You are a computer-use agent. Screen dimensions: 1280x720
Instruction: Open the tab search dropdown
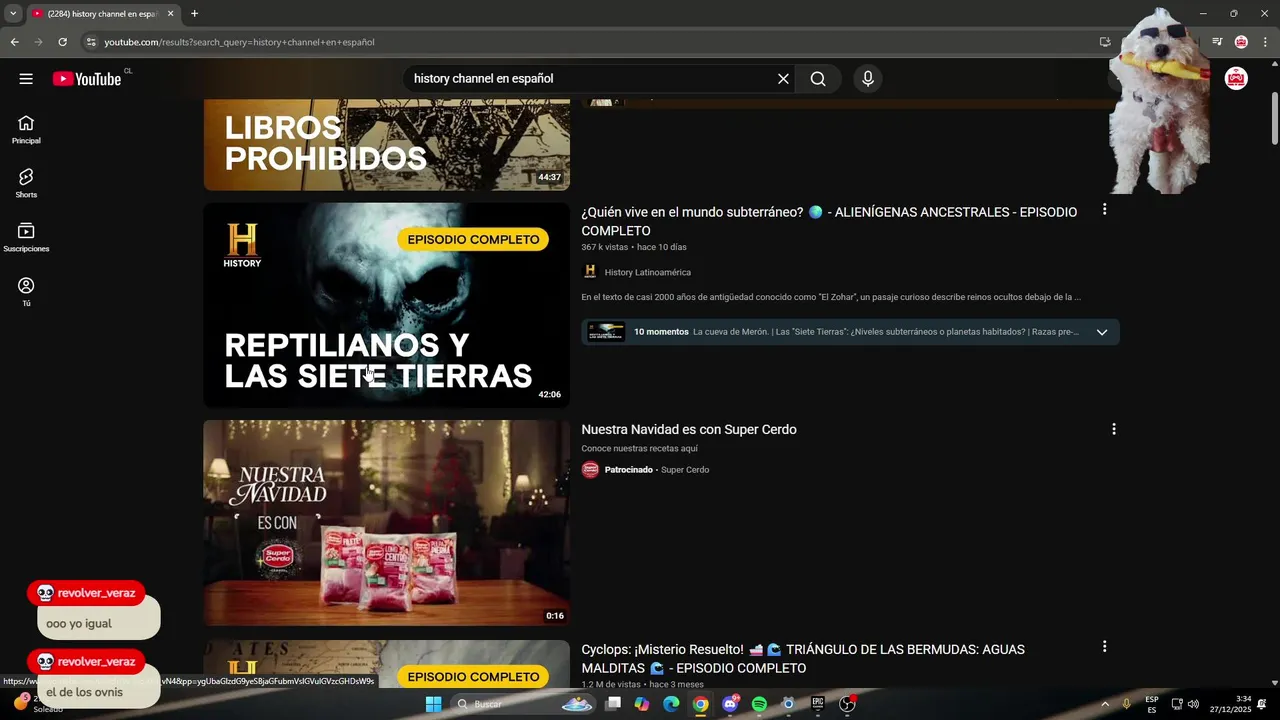point(13,14)
